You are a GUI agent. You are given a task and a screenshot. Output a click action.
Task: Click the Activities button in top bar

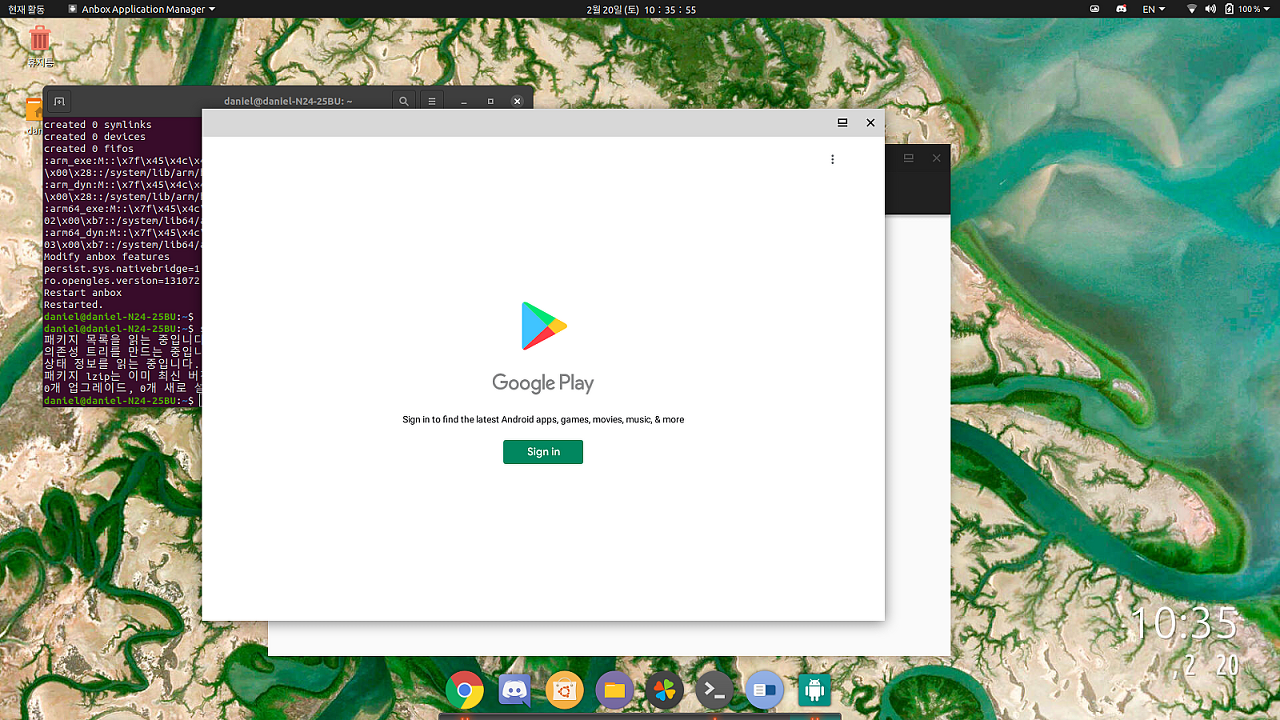(x=28, y=9)
